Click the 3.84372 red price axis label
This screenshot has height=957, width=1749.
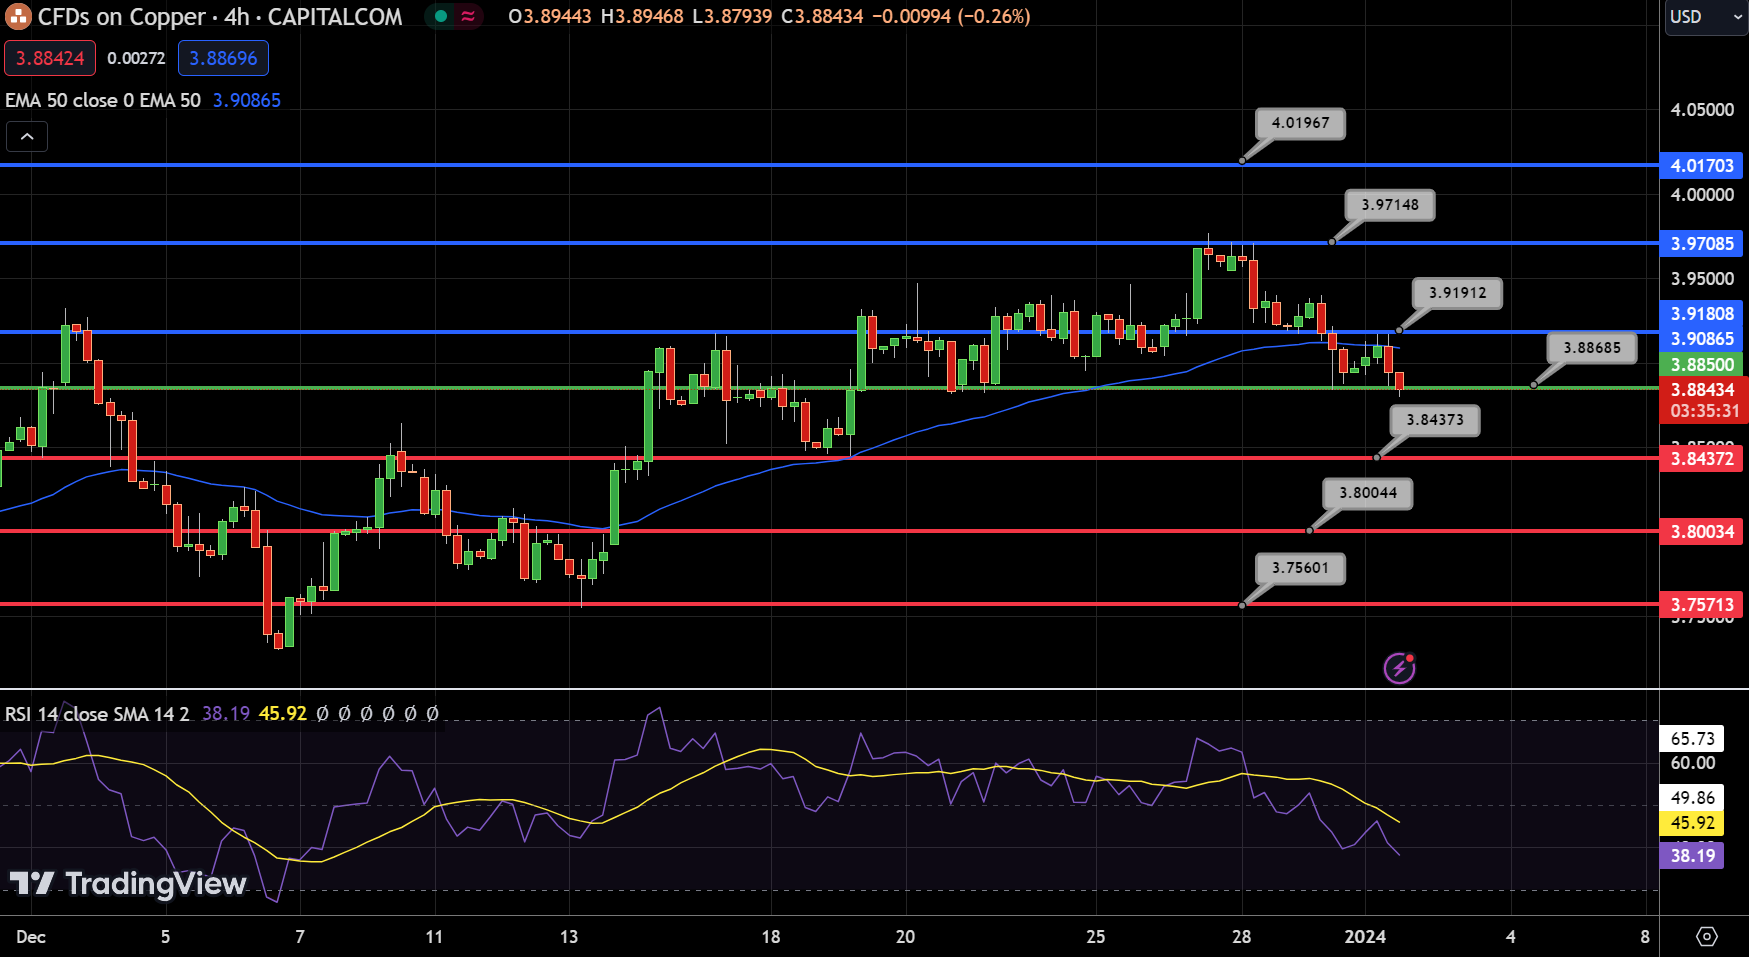(x=1702, y=459)
